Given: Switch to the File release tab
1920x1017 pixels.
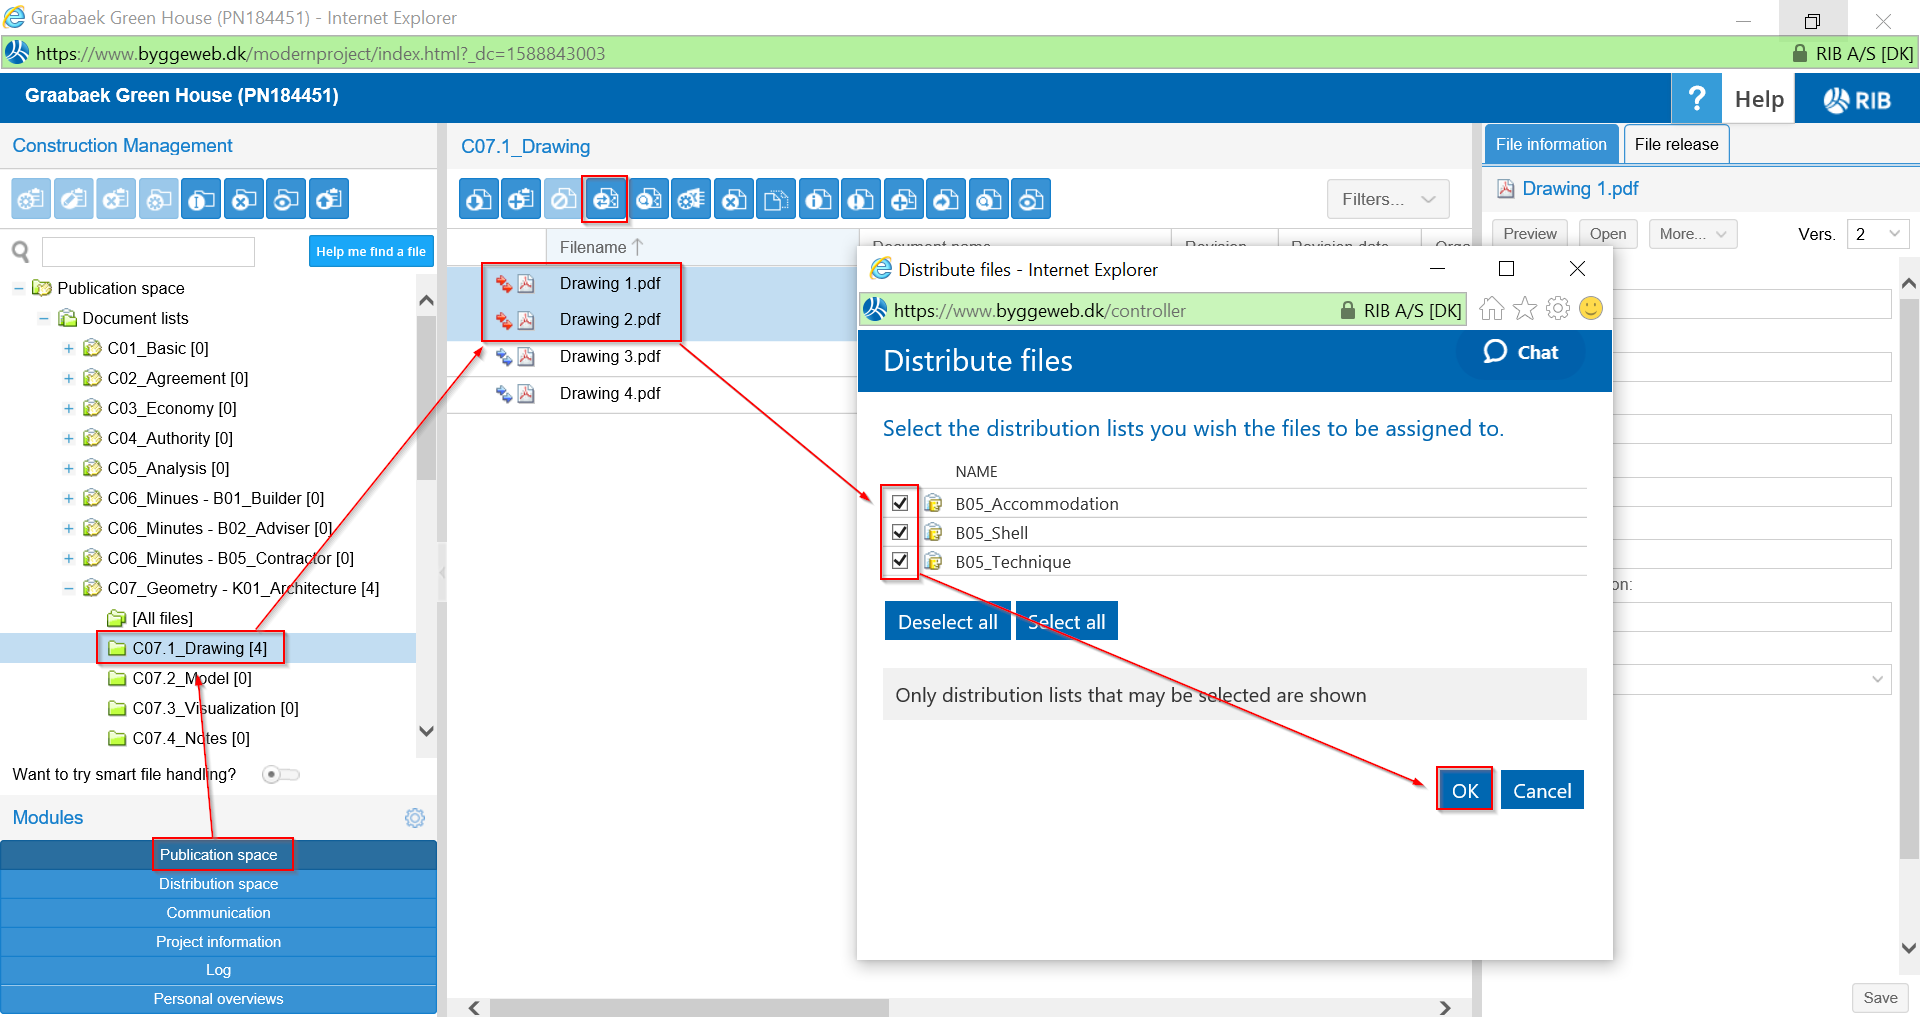Looking at the screenshot, I should tap(1676, 144).
